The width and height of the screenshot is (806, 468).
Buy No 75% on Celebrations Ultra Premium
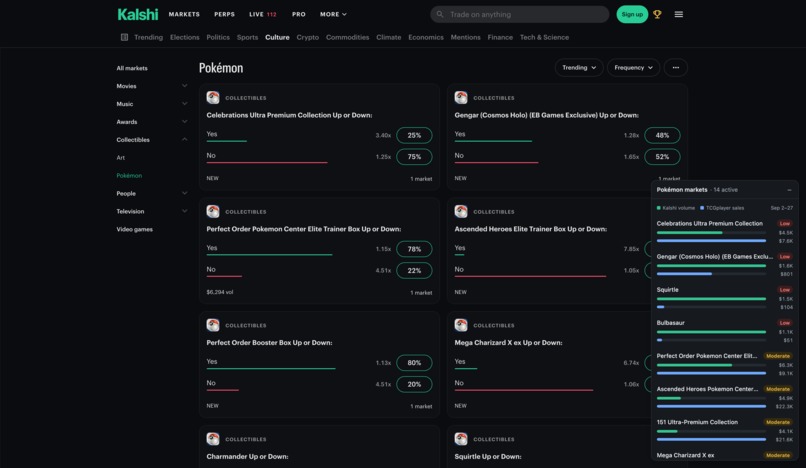[x=414, y=157]
